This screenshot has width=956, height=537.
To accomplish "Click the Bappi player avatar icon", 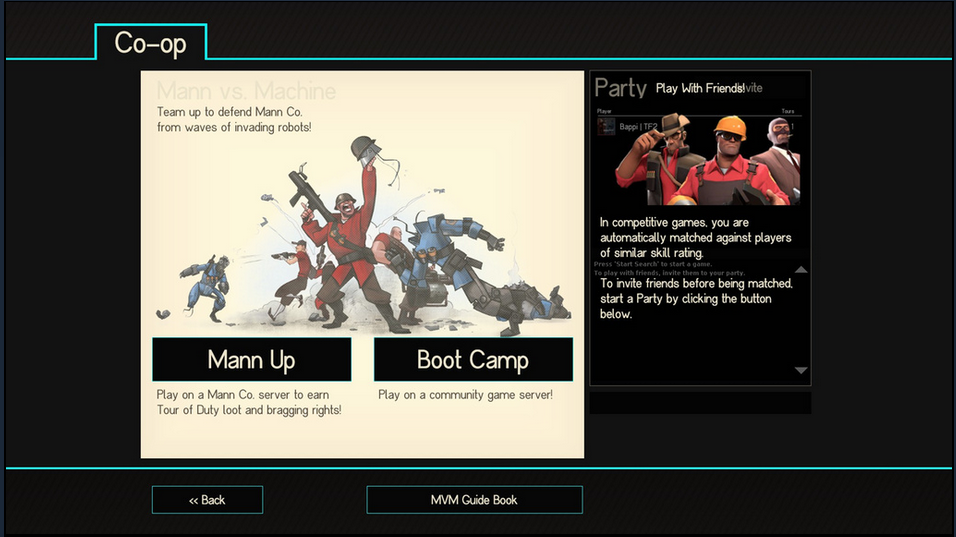I will pos(606,127).
